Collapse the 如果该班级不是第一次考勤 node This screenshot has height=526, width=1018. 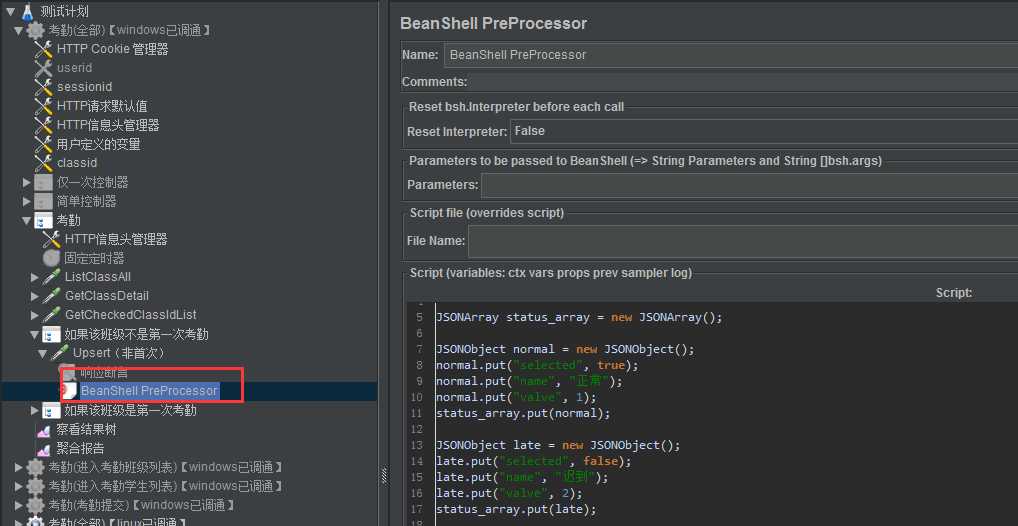(34, 334)
